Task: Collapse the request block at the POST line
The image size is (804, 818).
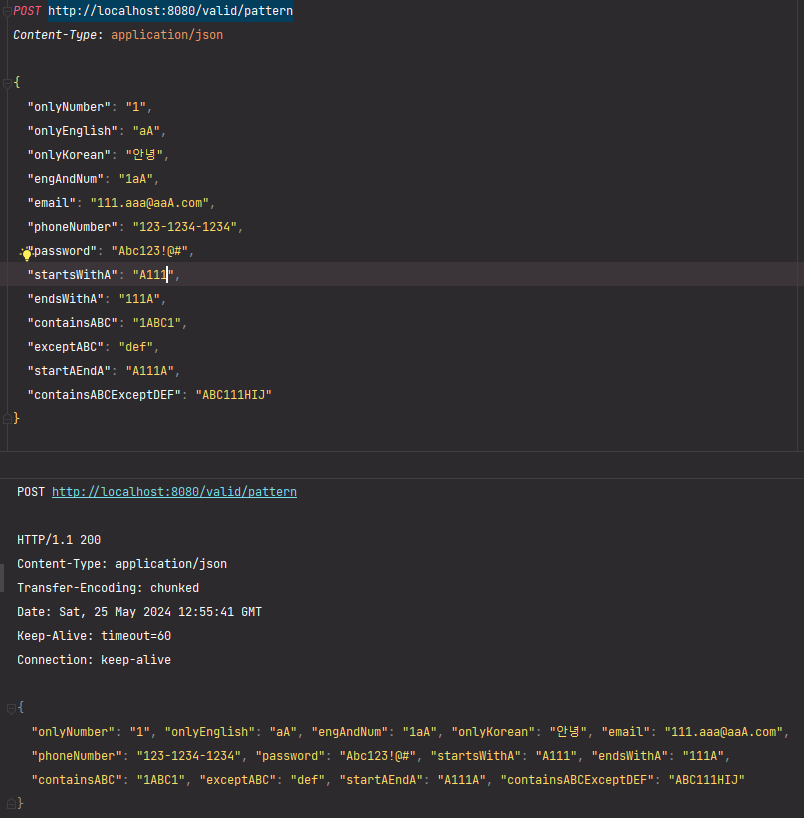Action: click(7, 11)
